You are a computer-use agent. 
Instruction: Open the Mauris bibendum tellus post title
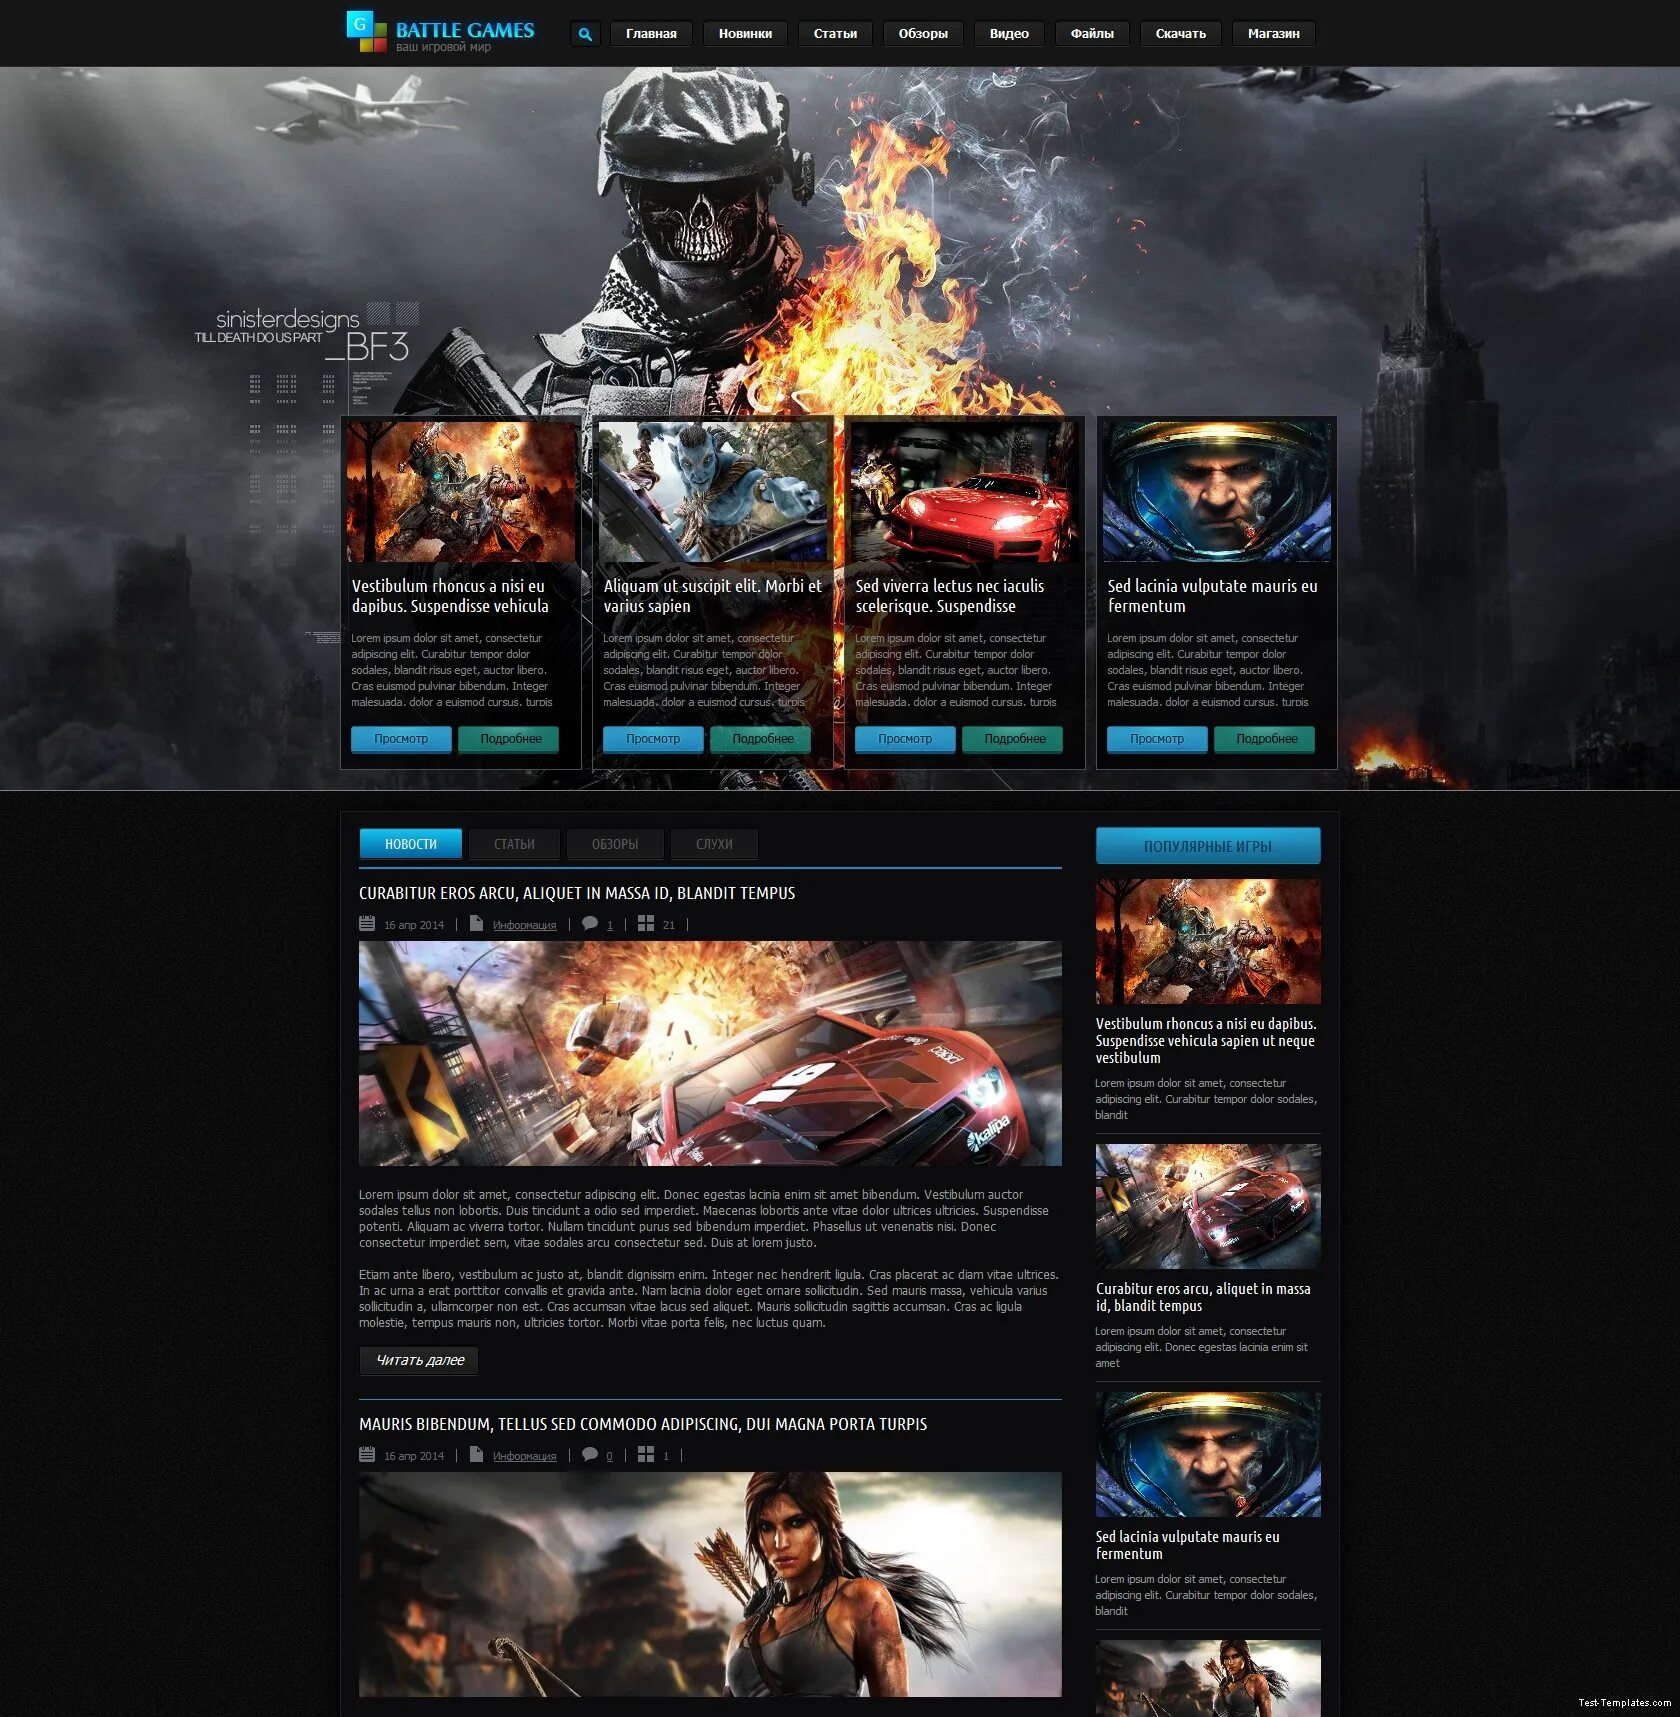(x=643, y=1424)
